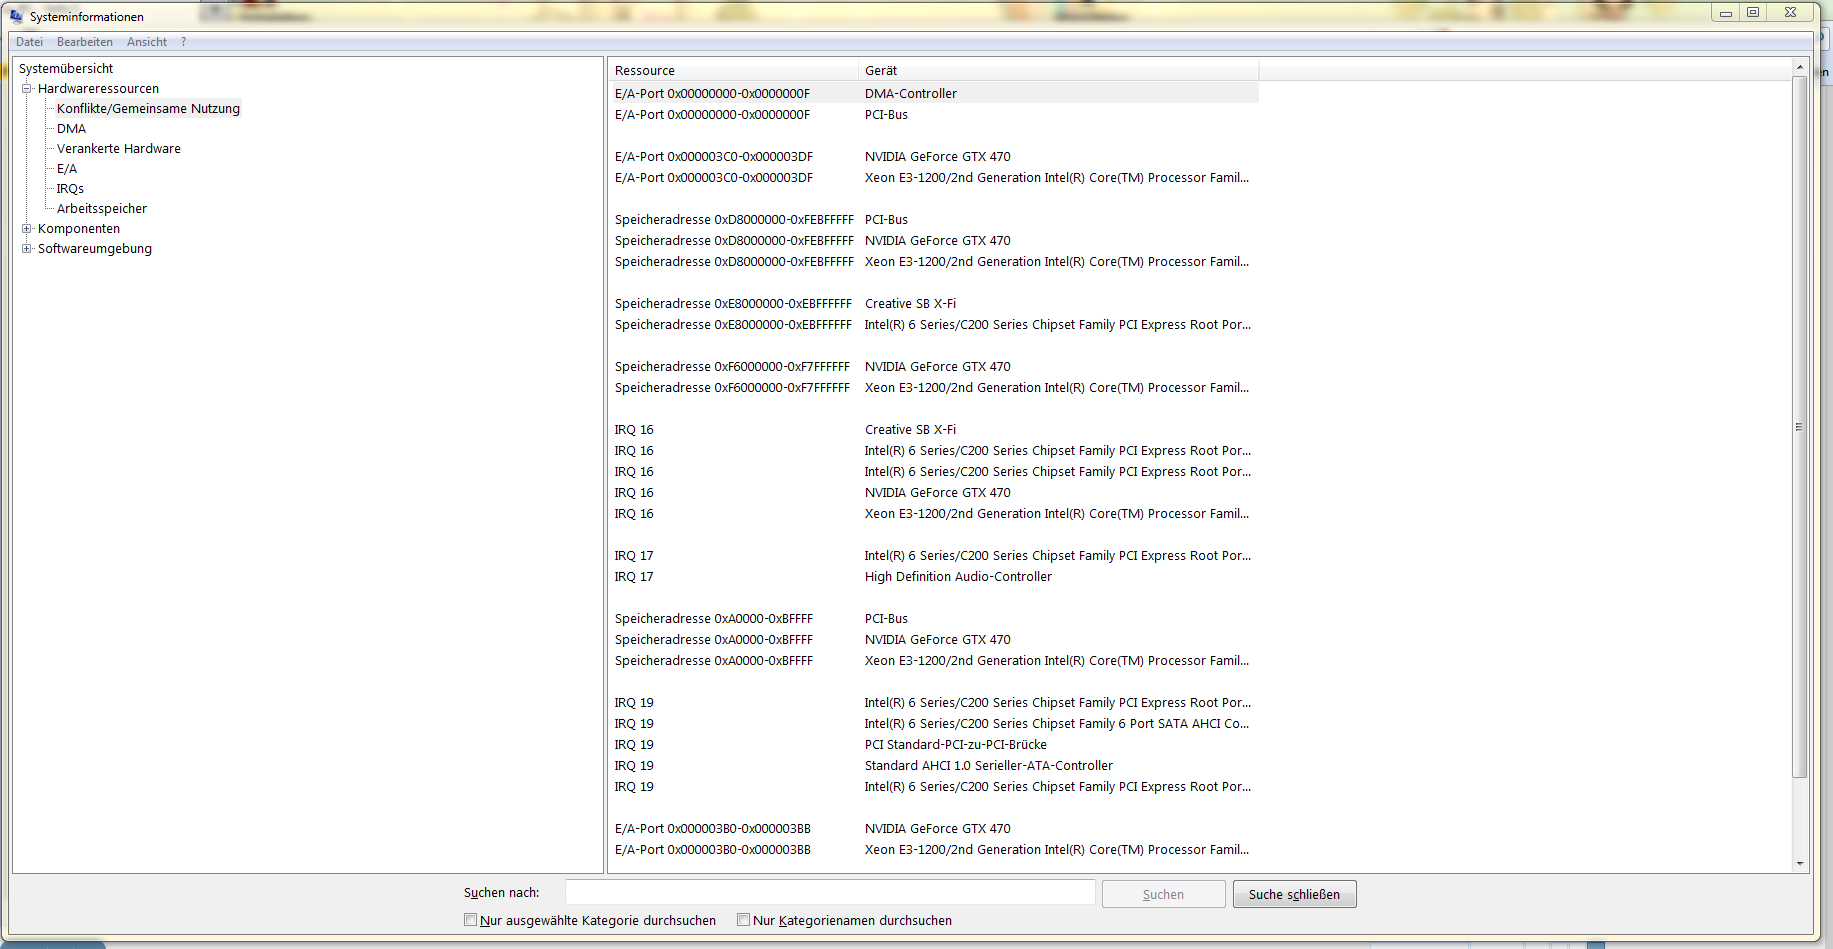Select Komponenten label in tree
The width and height of the screenshot is (1833, 949).
(x=79, y=228)
